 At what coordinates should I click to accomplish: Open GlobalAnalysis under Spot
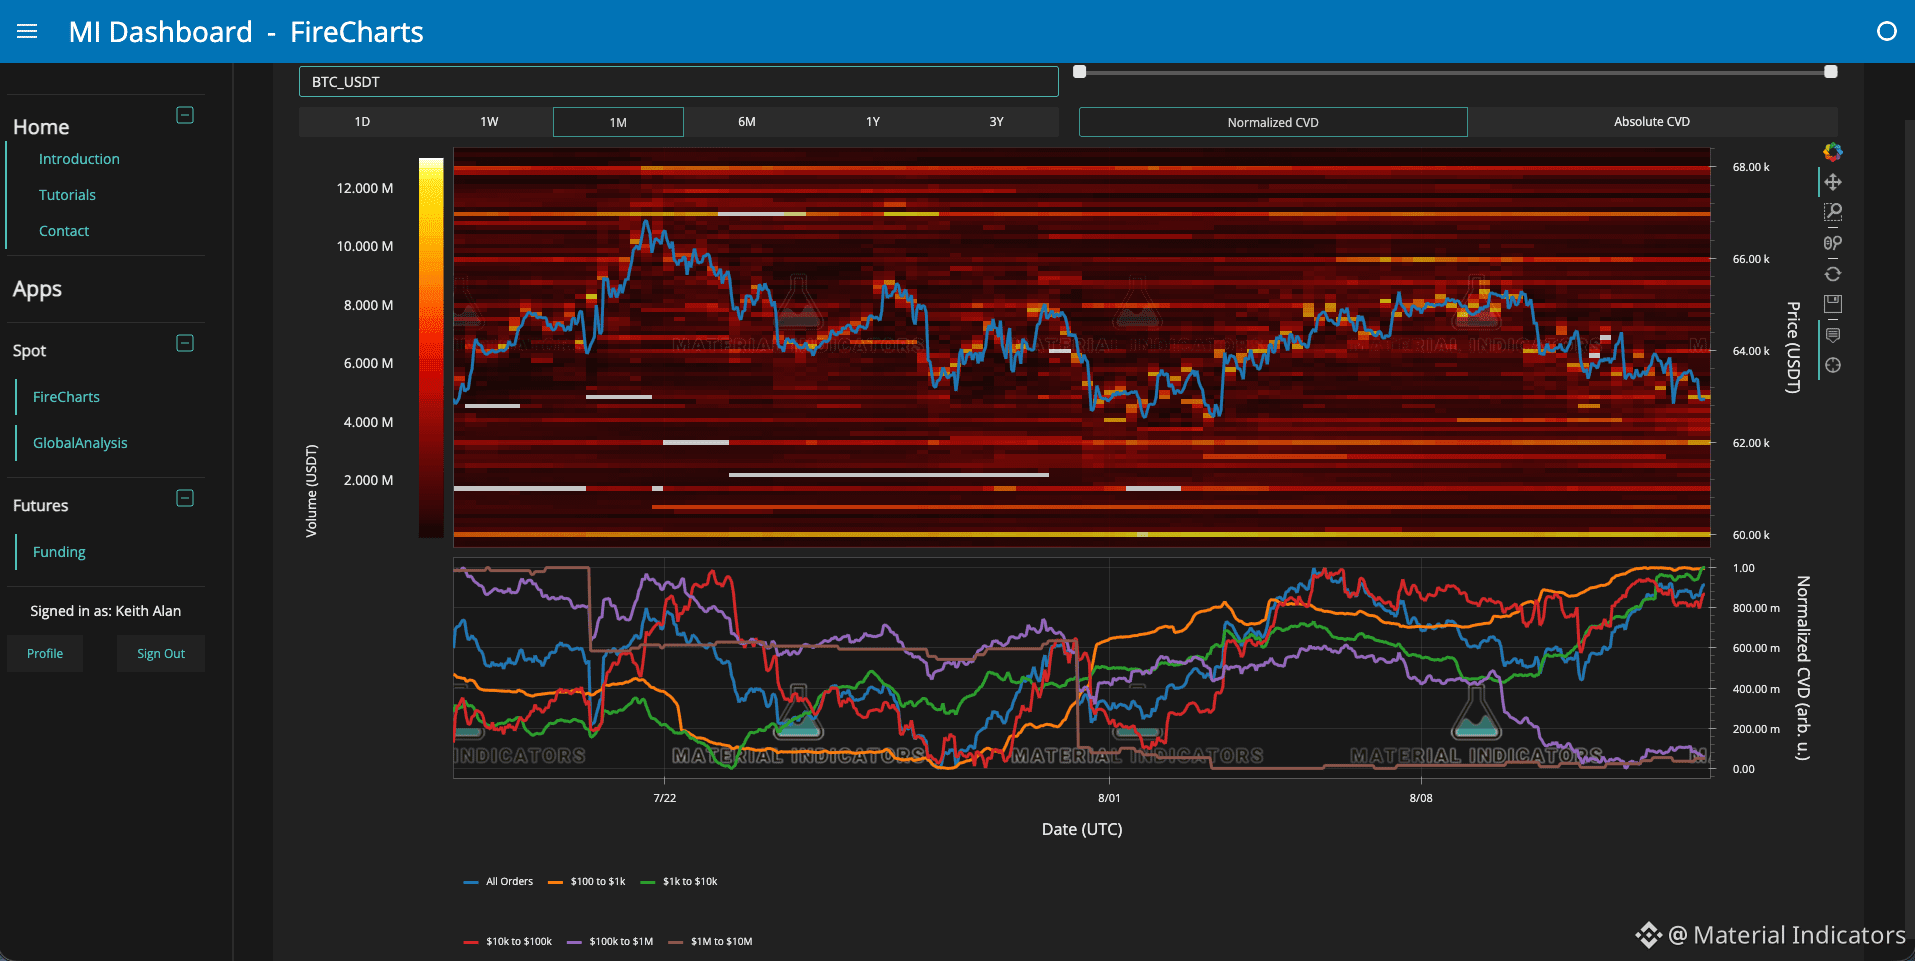coord(80,443)
